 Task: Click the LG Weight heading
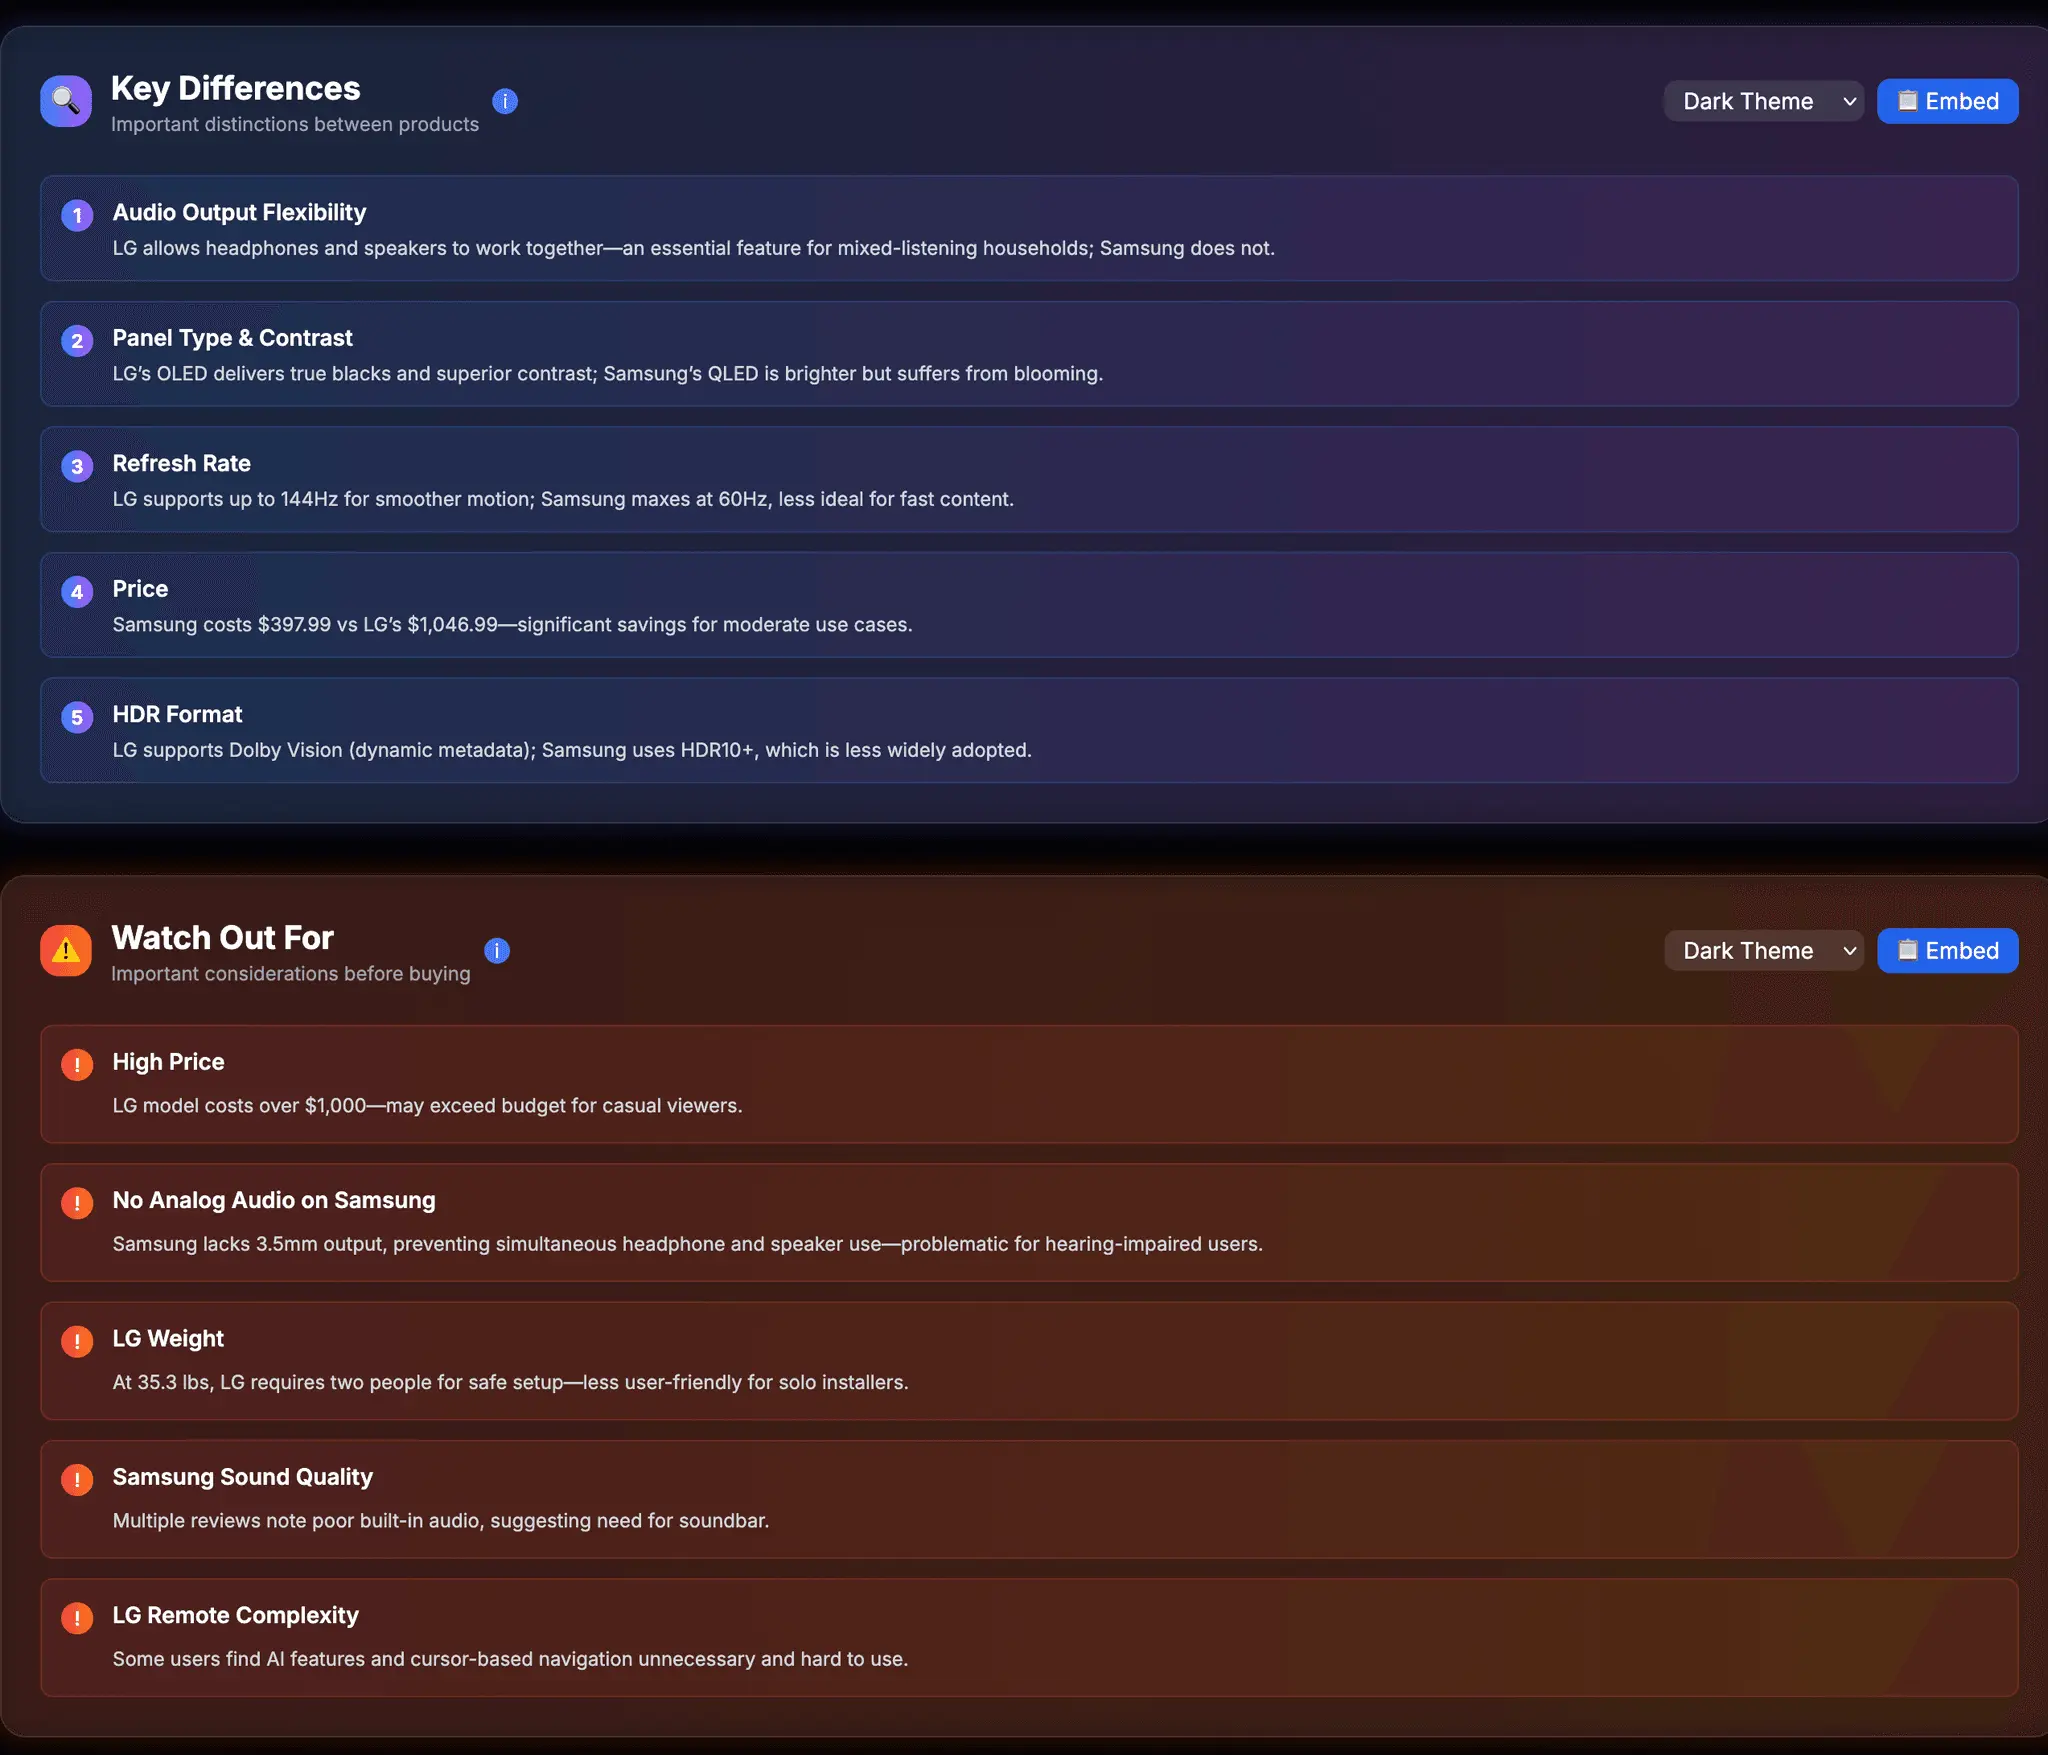coord(168,1338)
